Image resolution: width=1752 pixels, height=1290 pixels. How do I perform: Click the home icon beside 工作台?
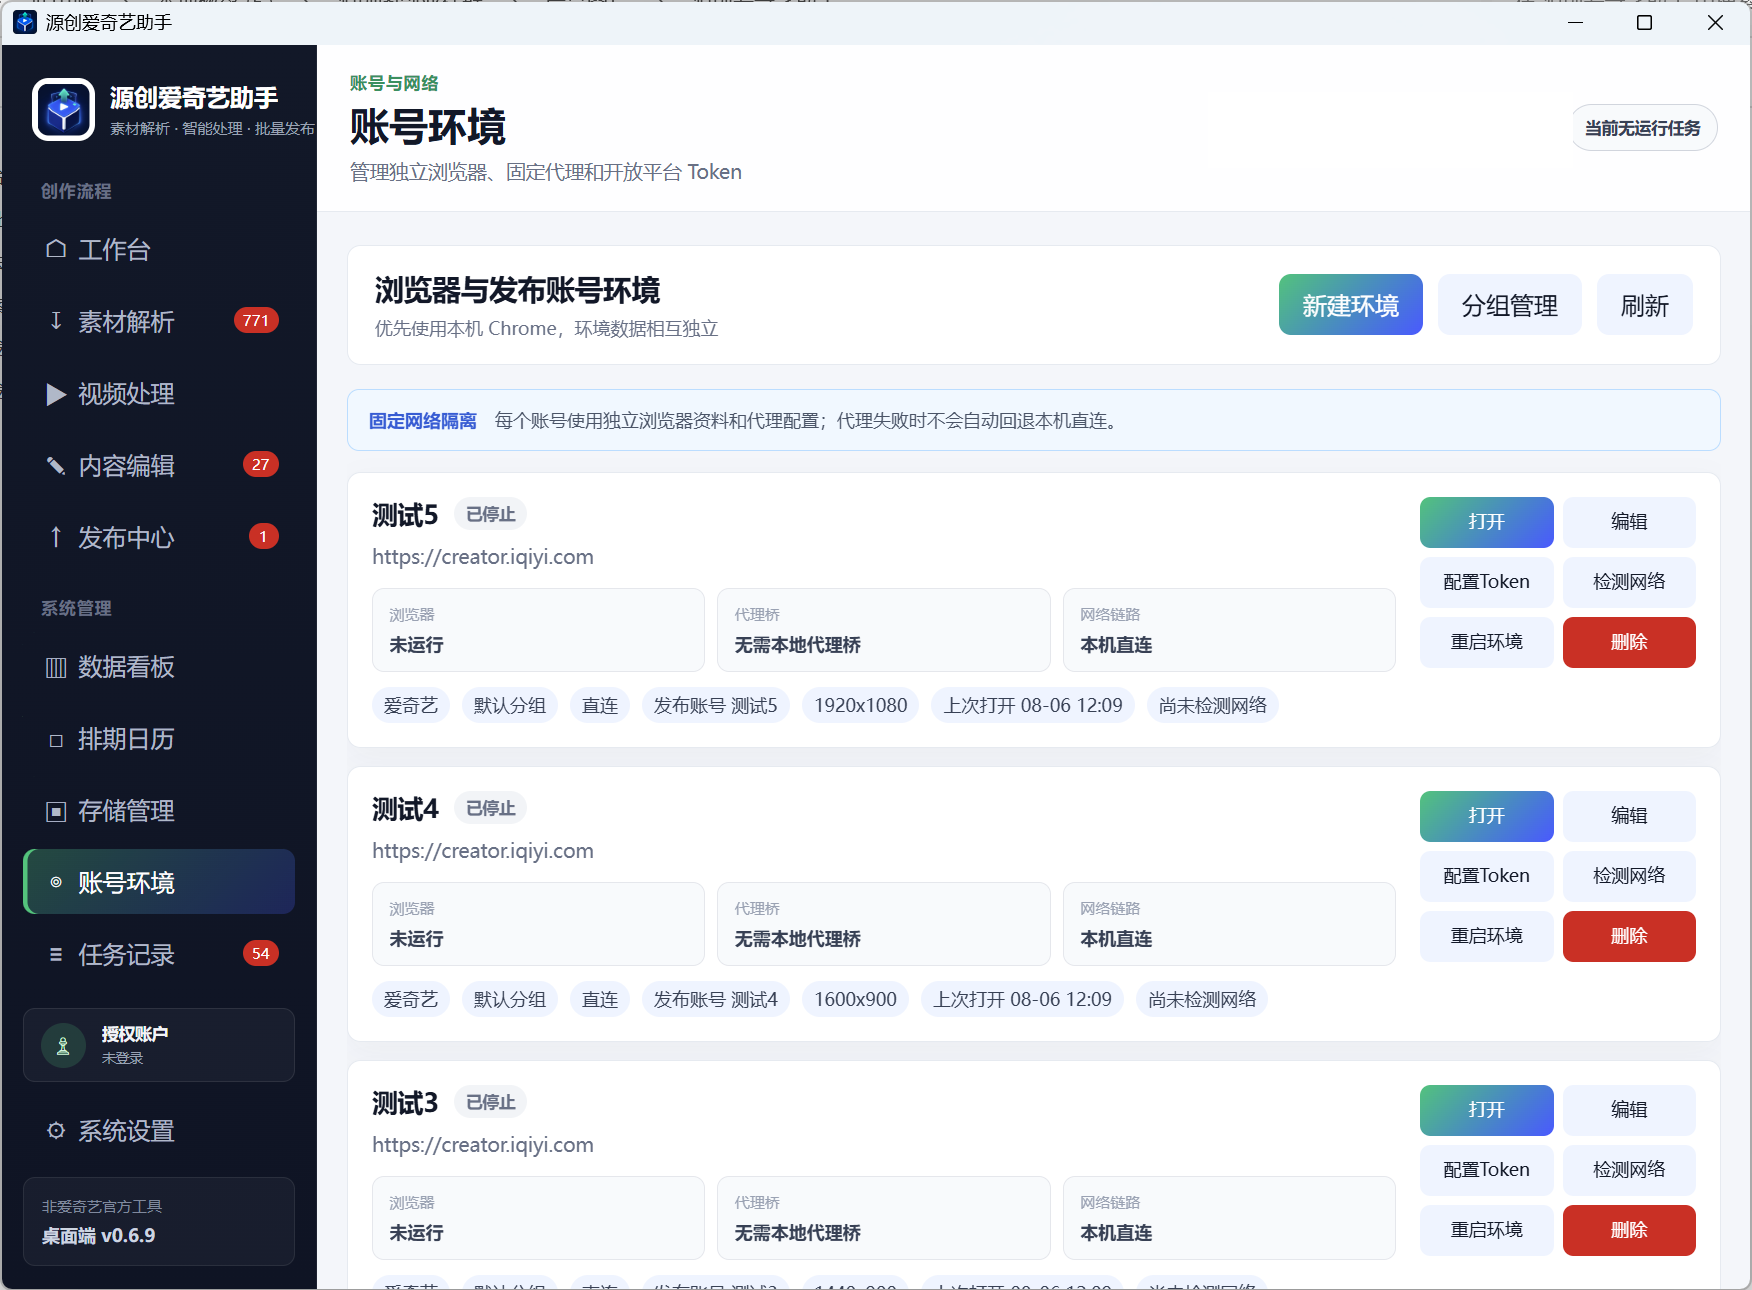point(56,249)
